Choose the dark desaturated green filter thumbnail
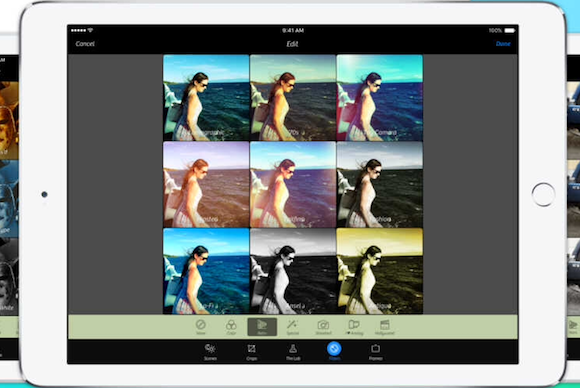This screenshot has width=580, height=388. (380, 185)
